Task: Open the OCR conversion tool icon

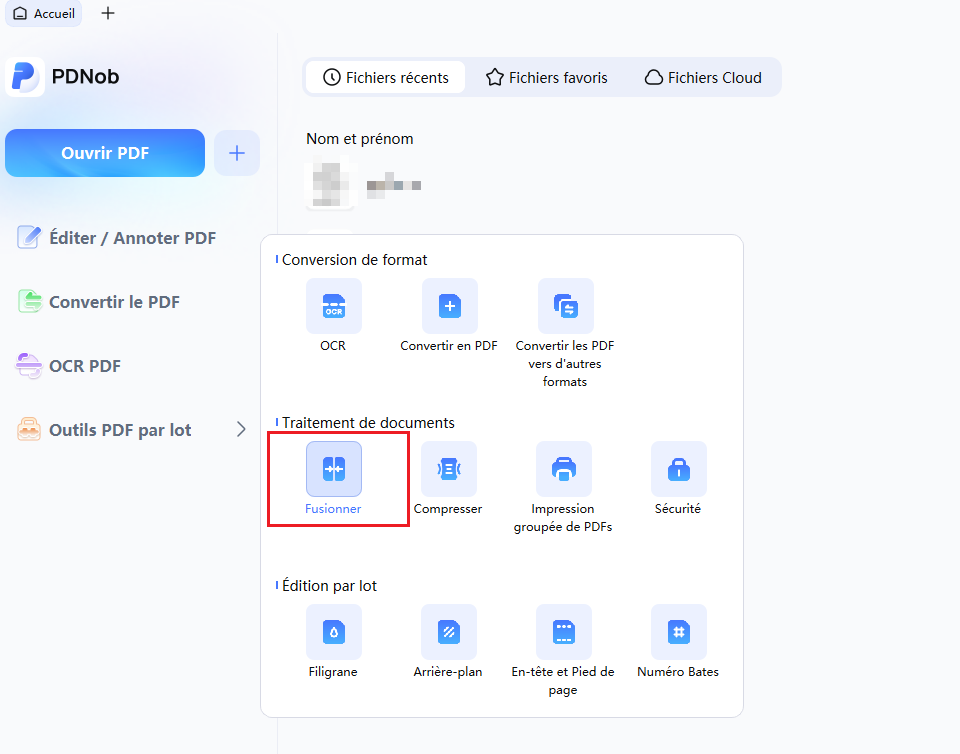Action: [x=334, y=305]
